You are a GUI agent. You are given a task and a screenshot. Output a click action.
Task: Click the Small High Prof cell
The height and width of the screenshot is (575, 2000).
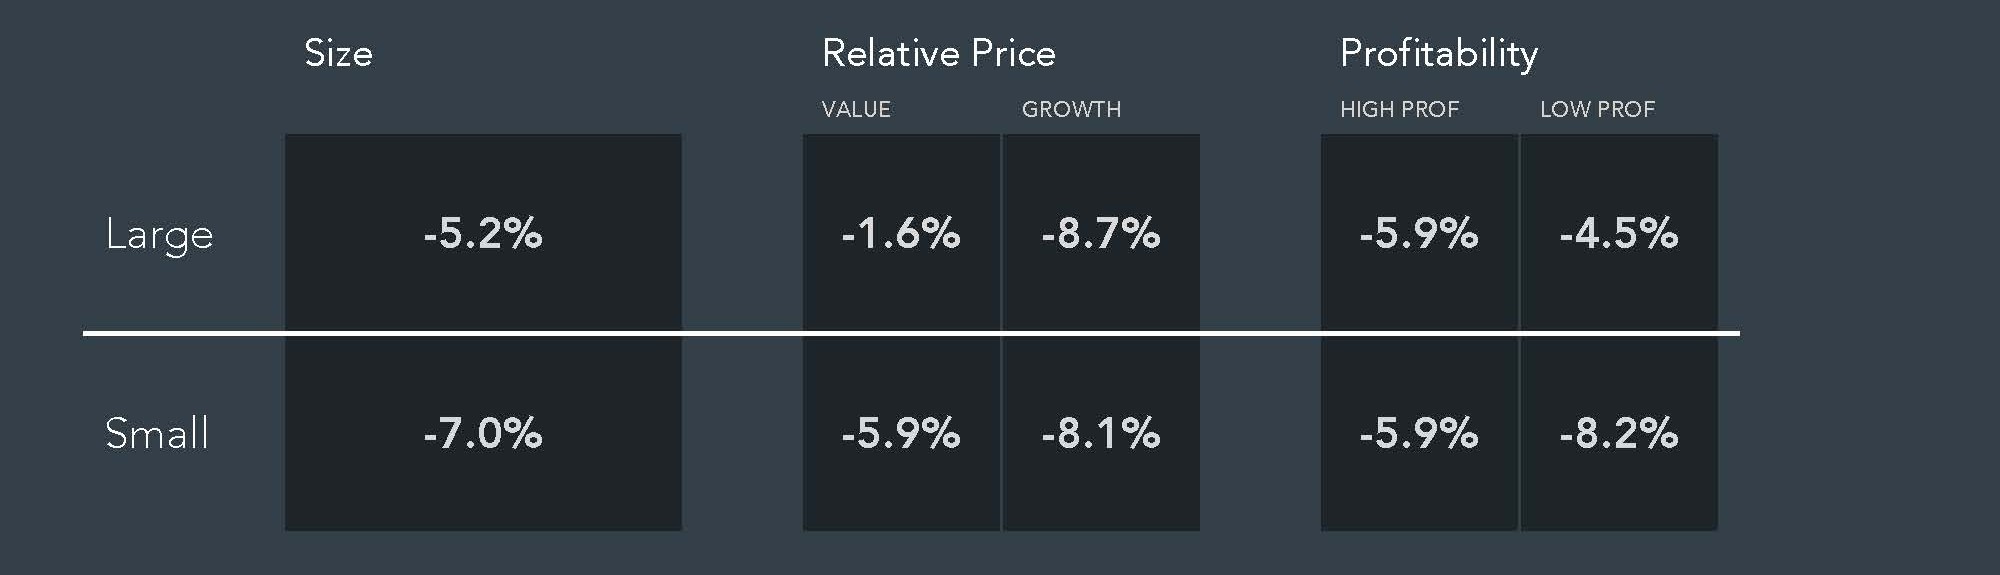point(1419,433)
